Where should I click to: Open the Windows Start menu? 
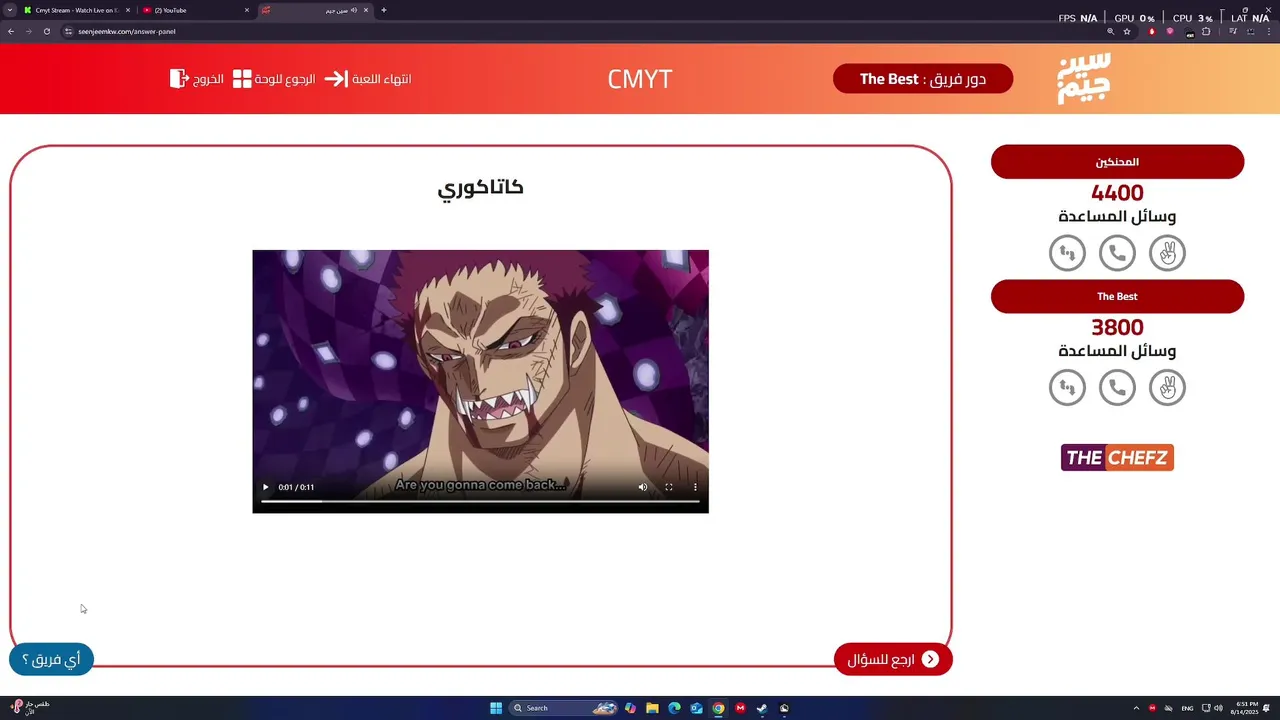click(496, 708)
